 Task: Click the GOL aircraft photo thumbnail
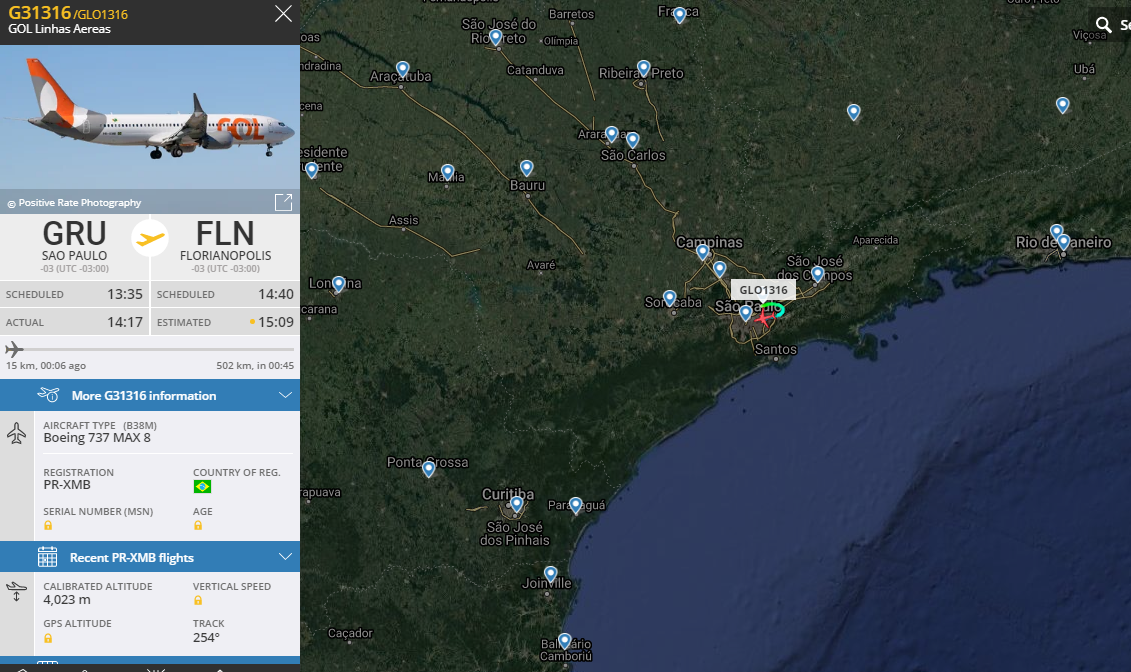150,118
